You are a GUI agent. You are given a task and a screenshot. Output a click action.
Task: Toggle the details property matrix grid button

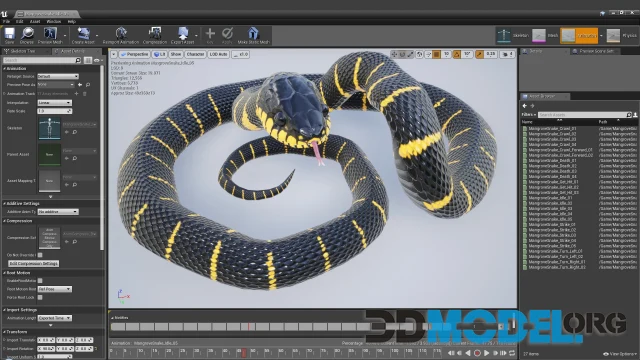click(x=88, y=60)
